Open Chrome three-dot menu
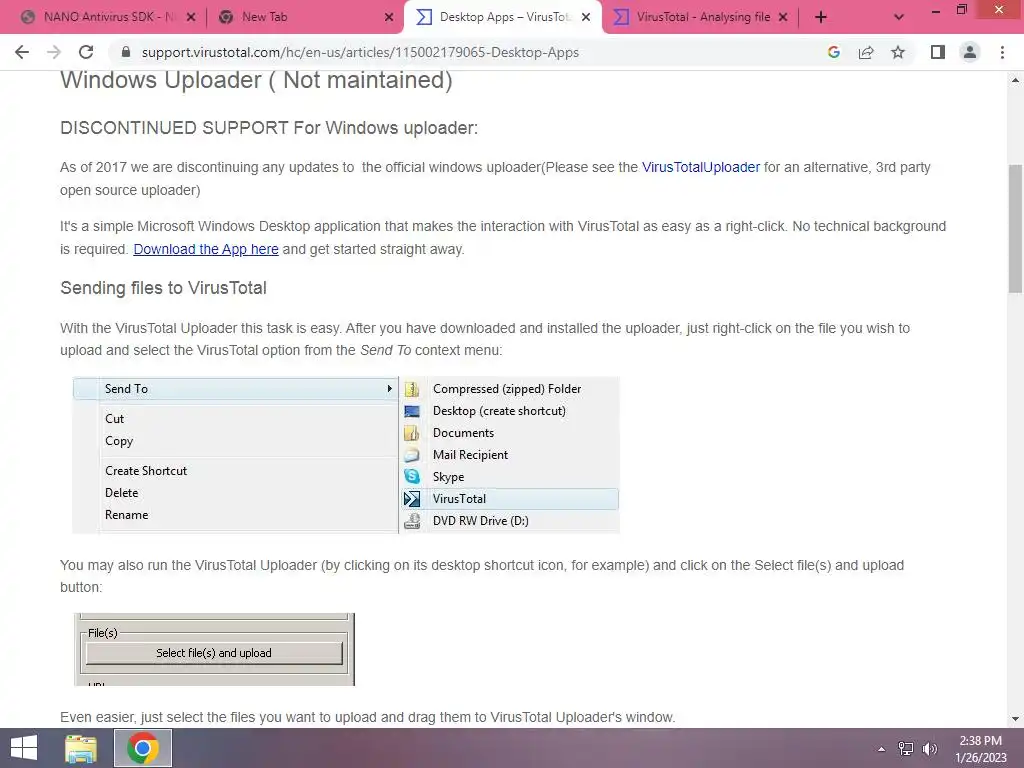The height and width of the screenshot is (768, 1024). (x=1002, y=52)
